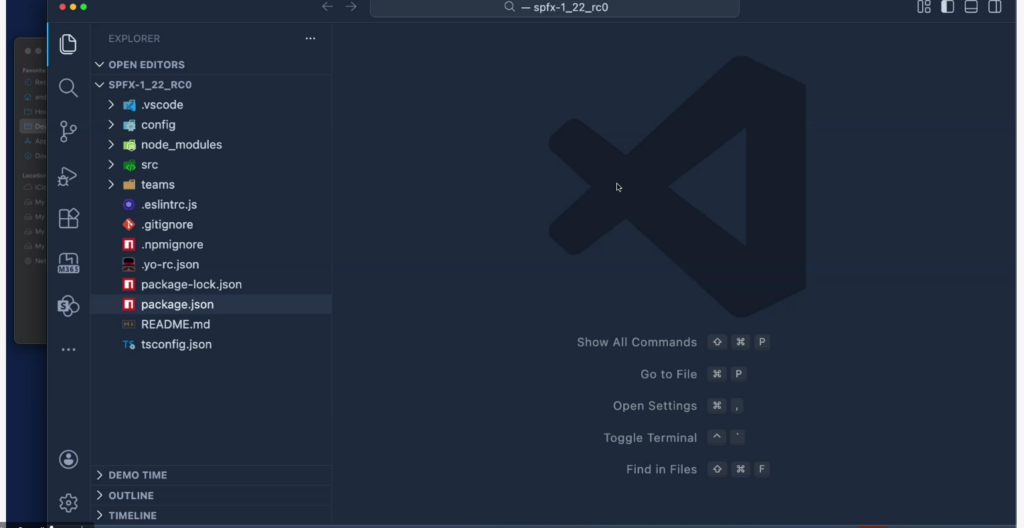The image size is (1024, 528).
Task: Go forward using the right arrow
Action: click(x=351, y=7)
